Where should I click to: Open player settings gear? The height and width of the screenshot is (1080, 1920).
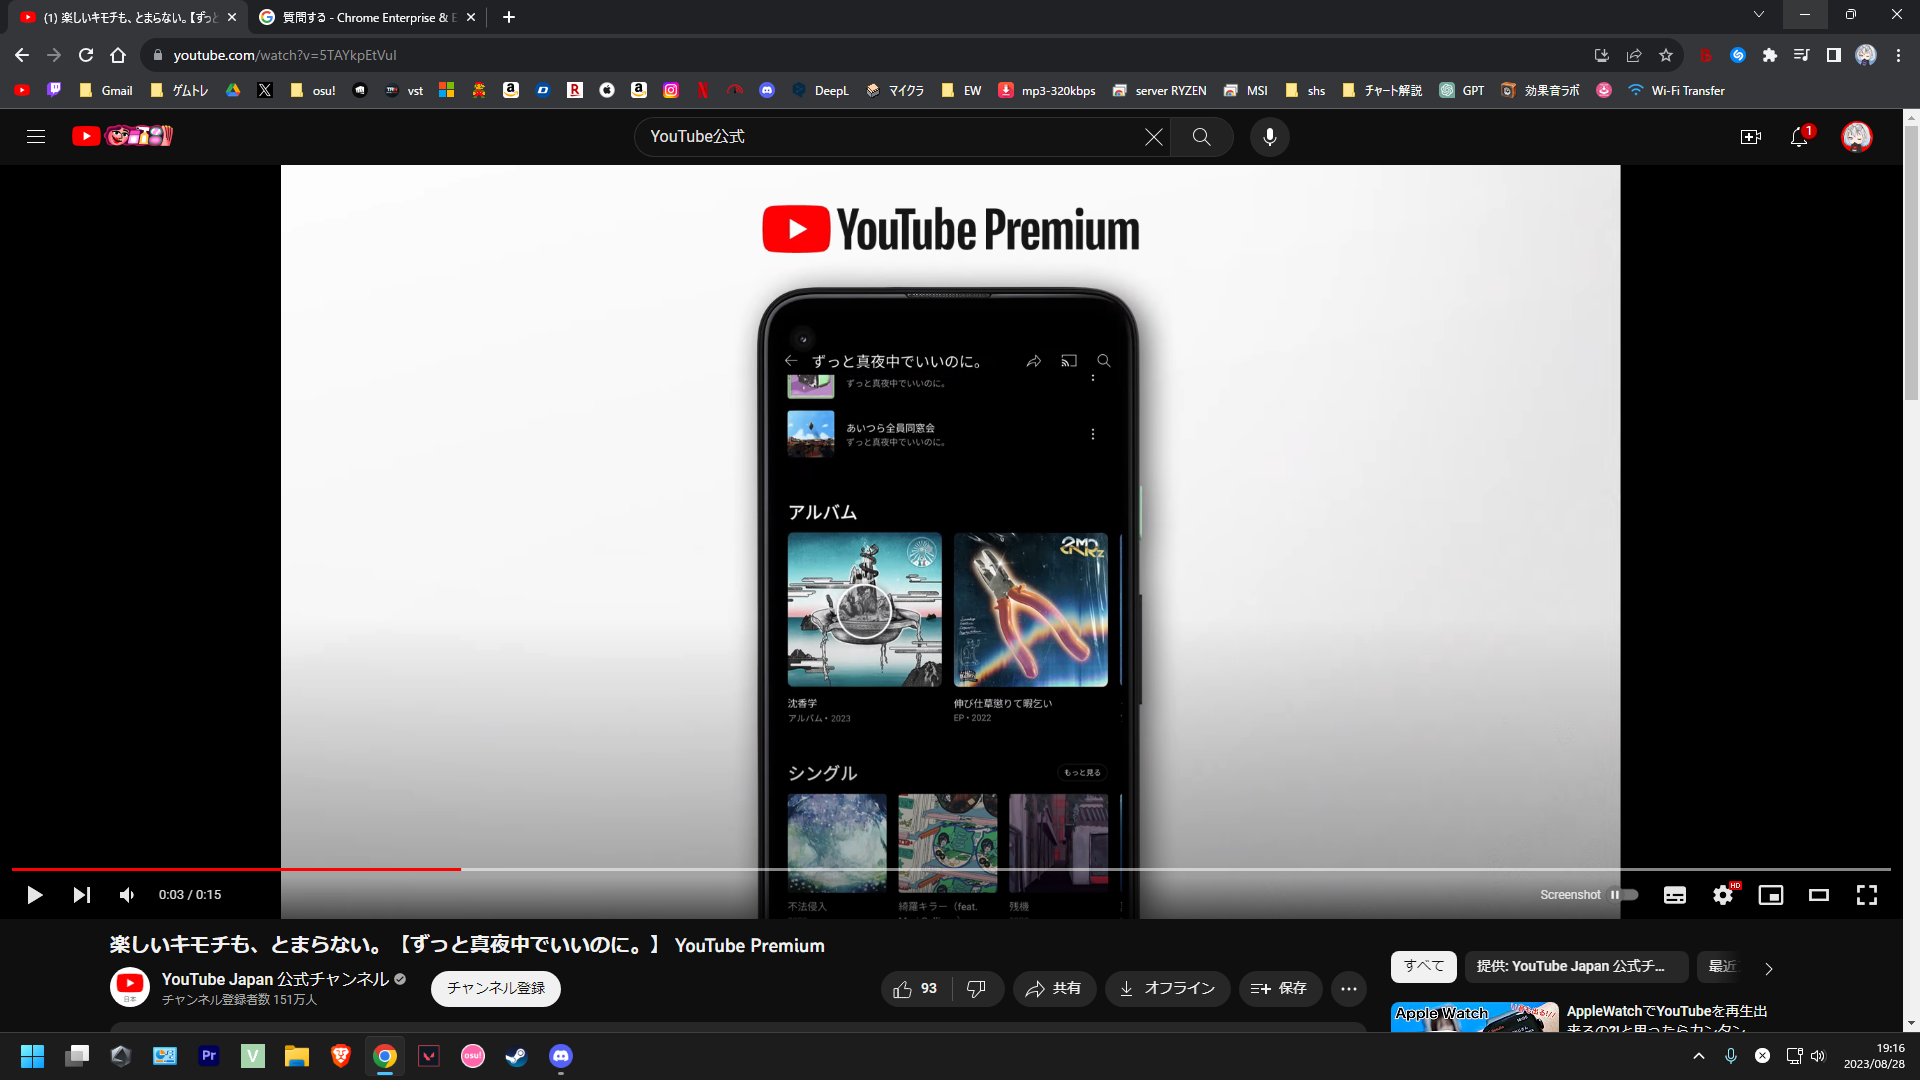click(1723, 895)
